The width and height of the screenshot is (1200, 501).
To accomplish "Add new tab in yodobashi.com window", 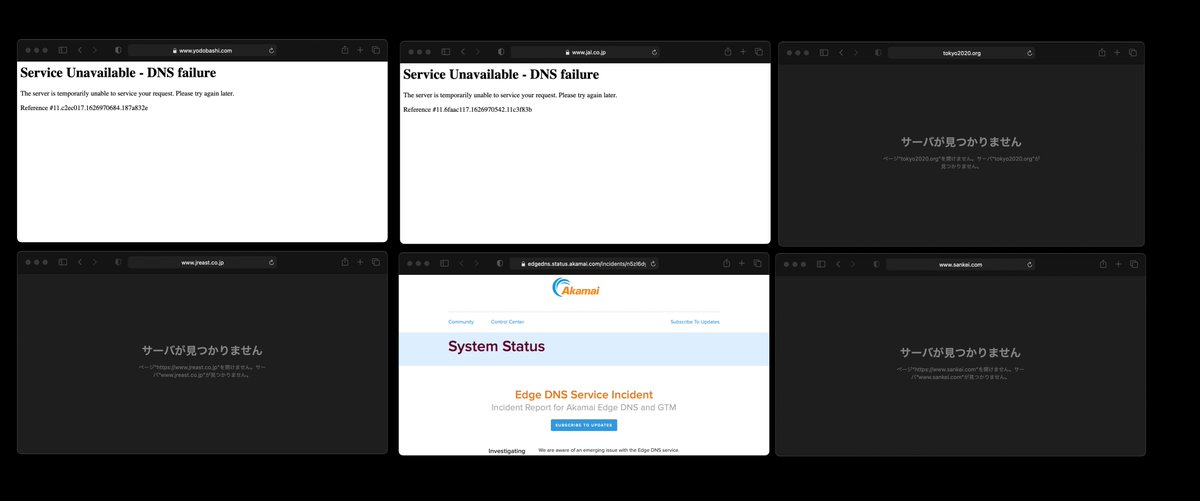I will pyautogui.click(x=360, y=50).
